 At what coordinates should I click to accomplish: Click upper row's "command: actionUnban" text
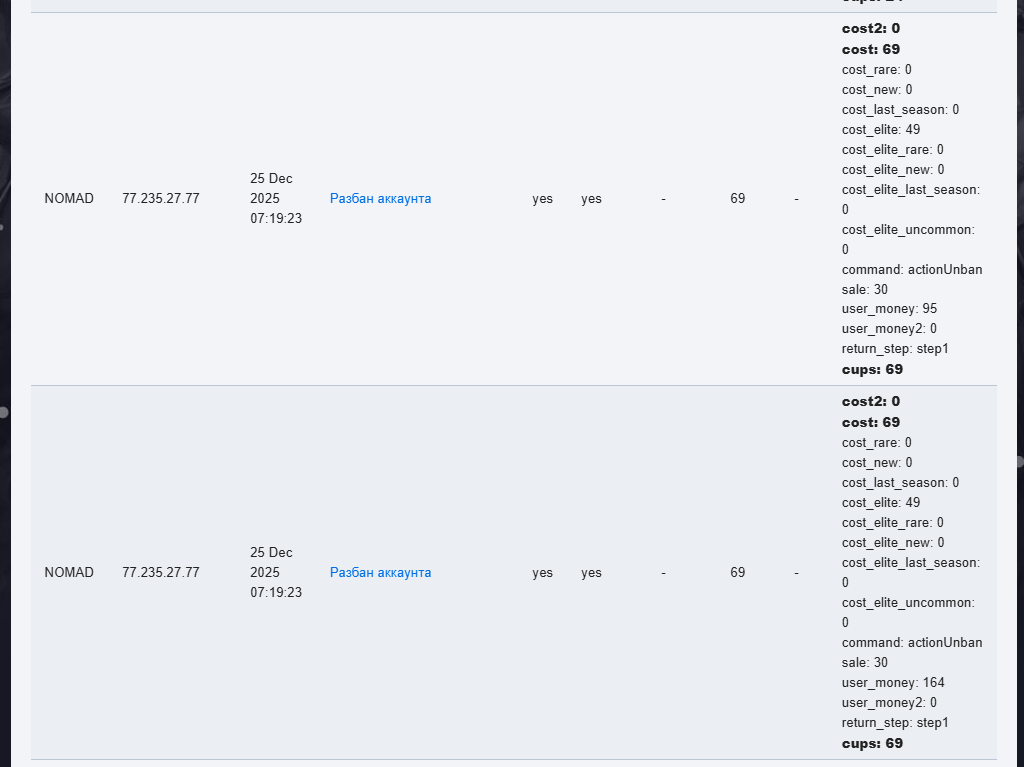pos(912,269)
